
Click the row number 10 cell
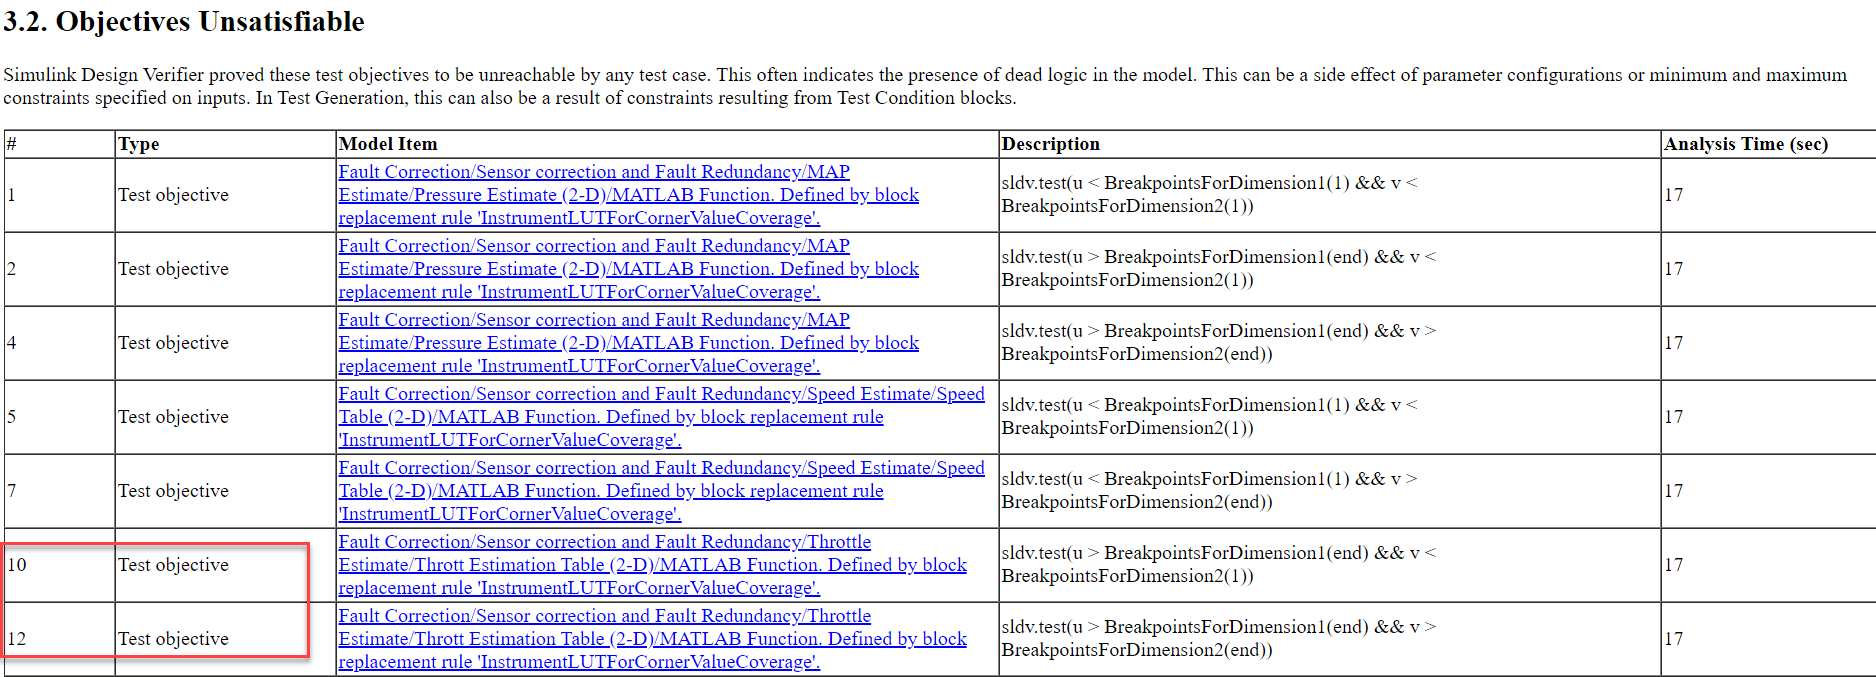(x=17, y=565)
